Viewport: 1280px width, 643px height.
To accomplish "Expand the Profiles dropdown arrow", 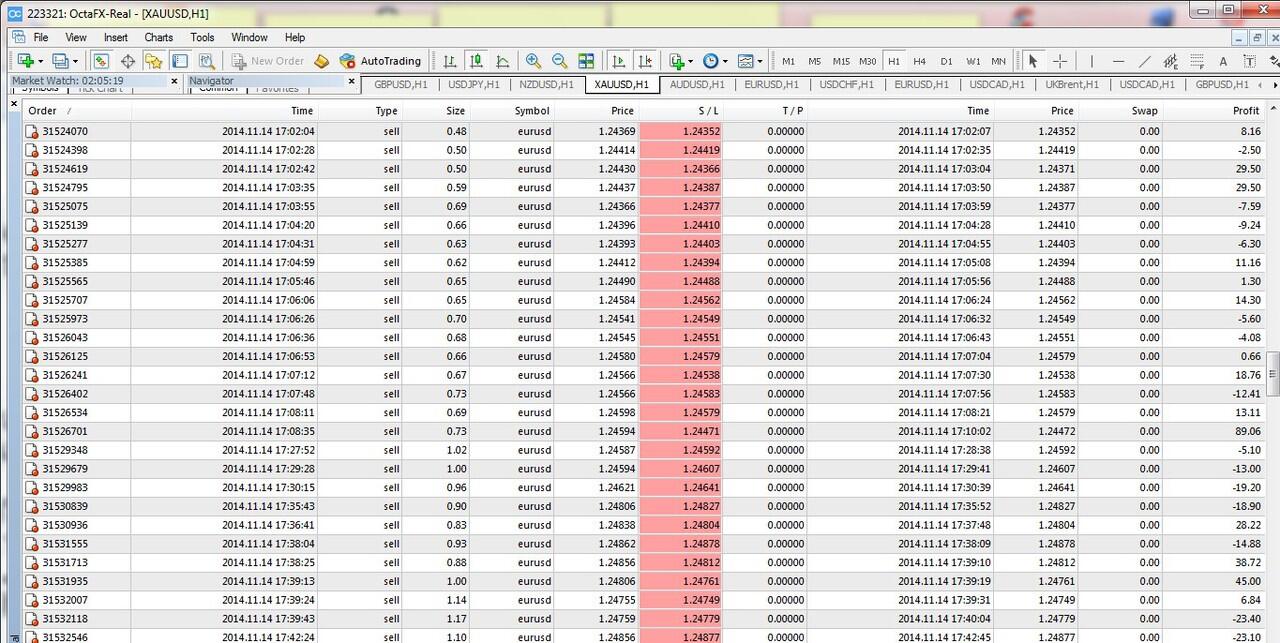I will point(75,62).
